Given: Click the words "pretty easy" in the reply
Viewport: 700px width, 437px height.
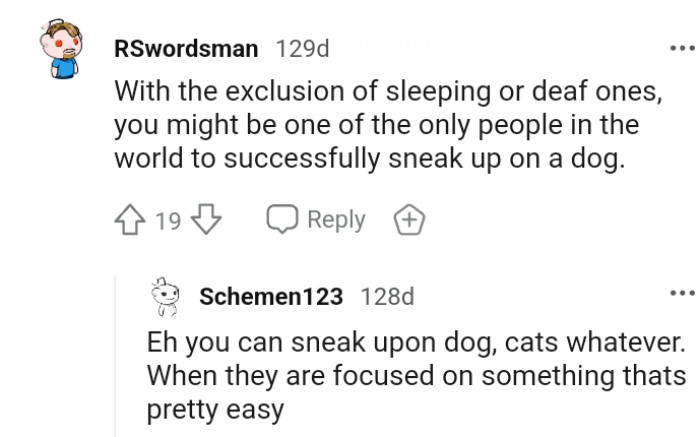Looking at the screenshot, I should point(215,410).
